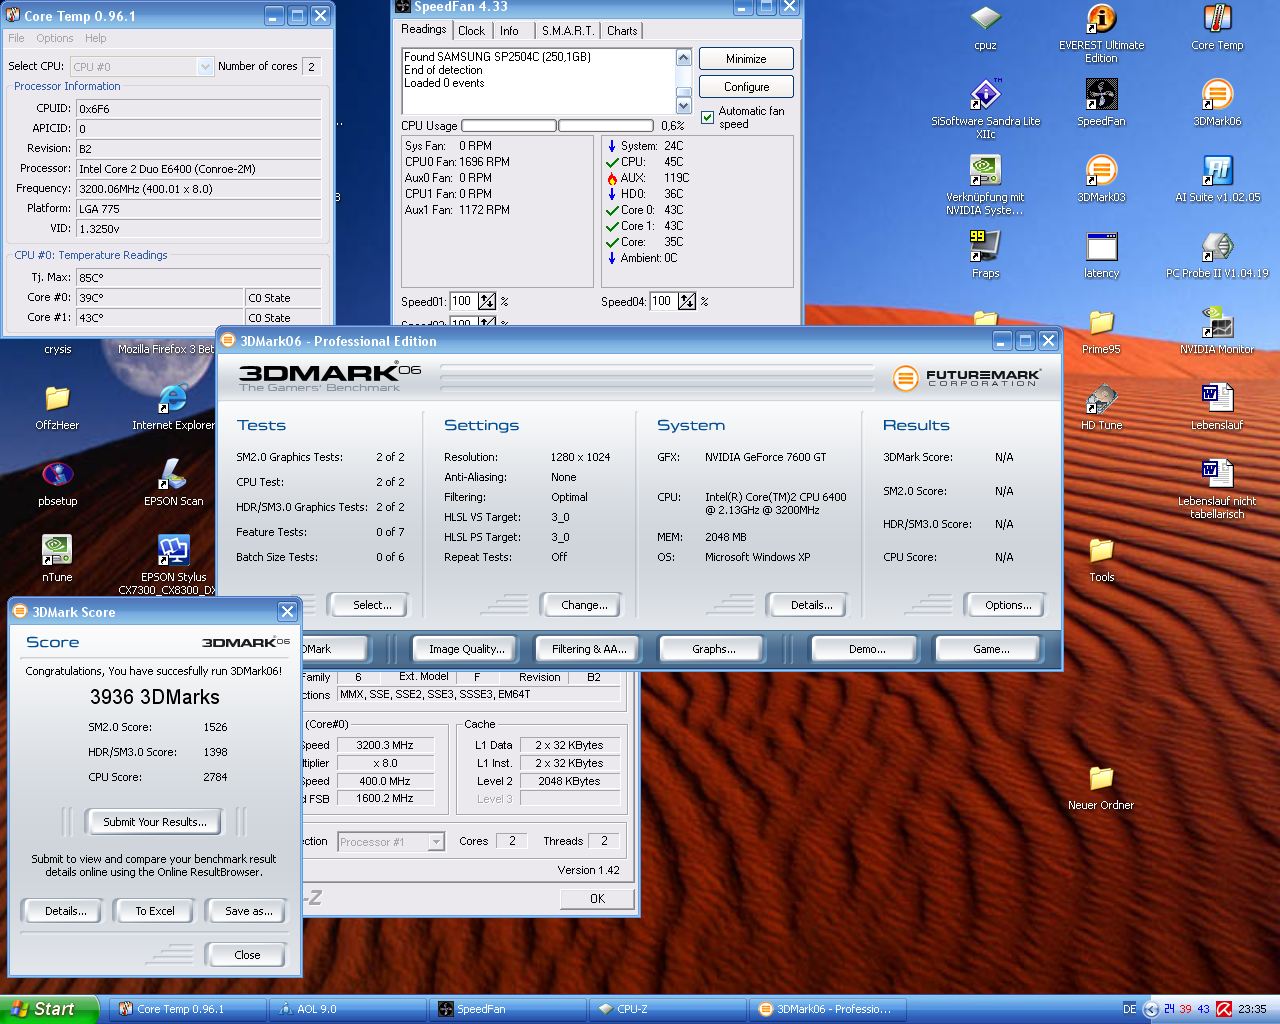Screen dimensions: 1280x1024
Task: Open Image Quality... in 3DMark06
Action: point(466,649)
